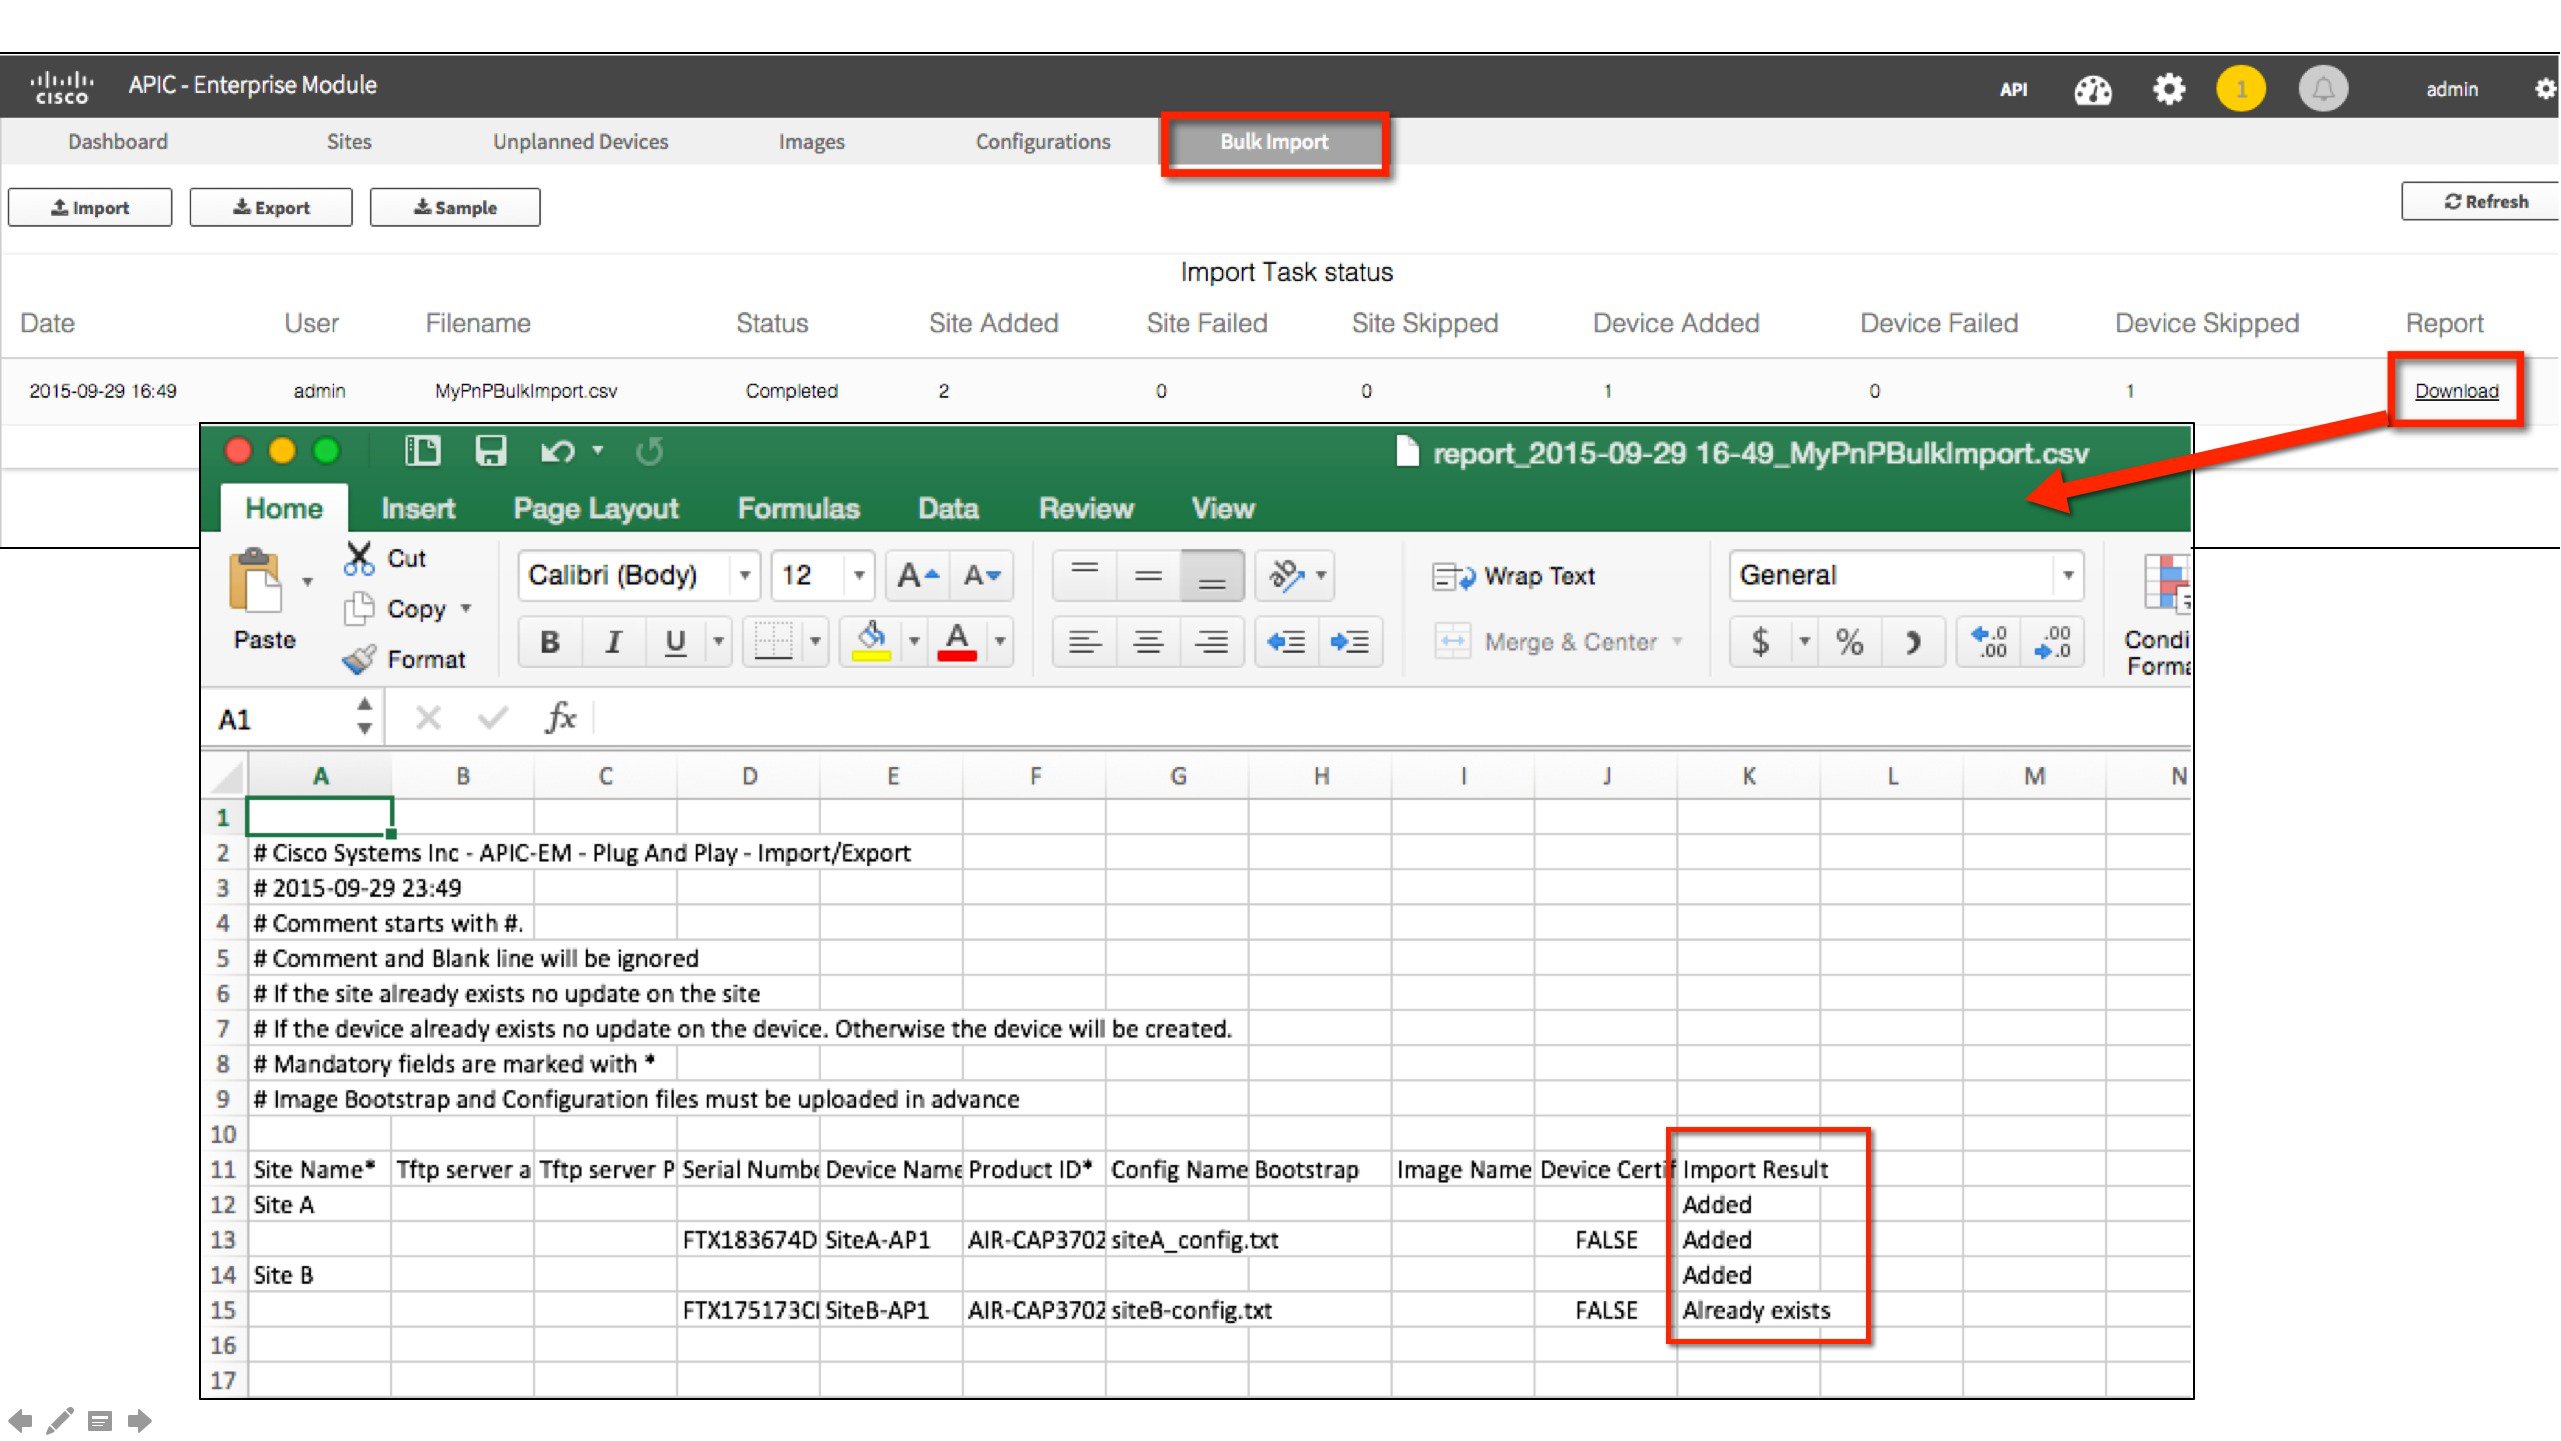
Task: Open the Data ribbon tab
Action: pyautogui.click(x=948, y=509)
